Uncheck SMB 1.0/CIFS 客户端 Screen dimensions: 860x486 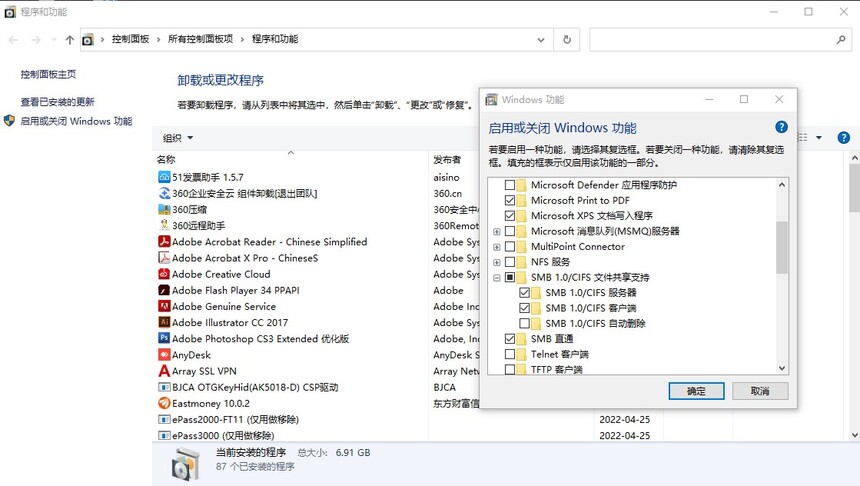524,308
